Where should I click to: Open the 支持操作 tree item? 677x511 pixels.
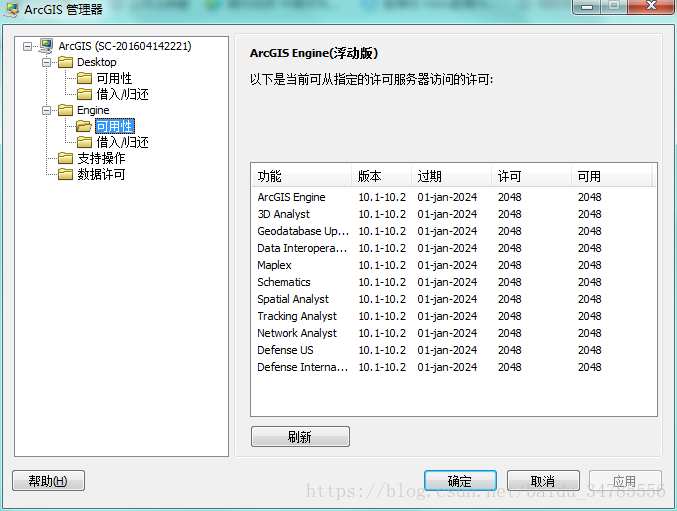(101, 158)
